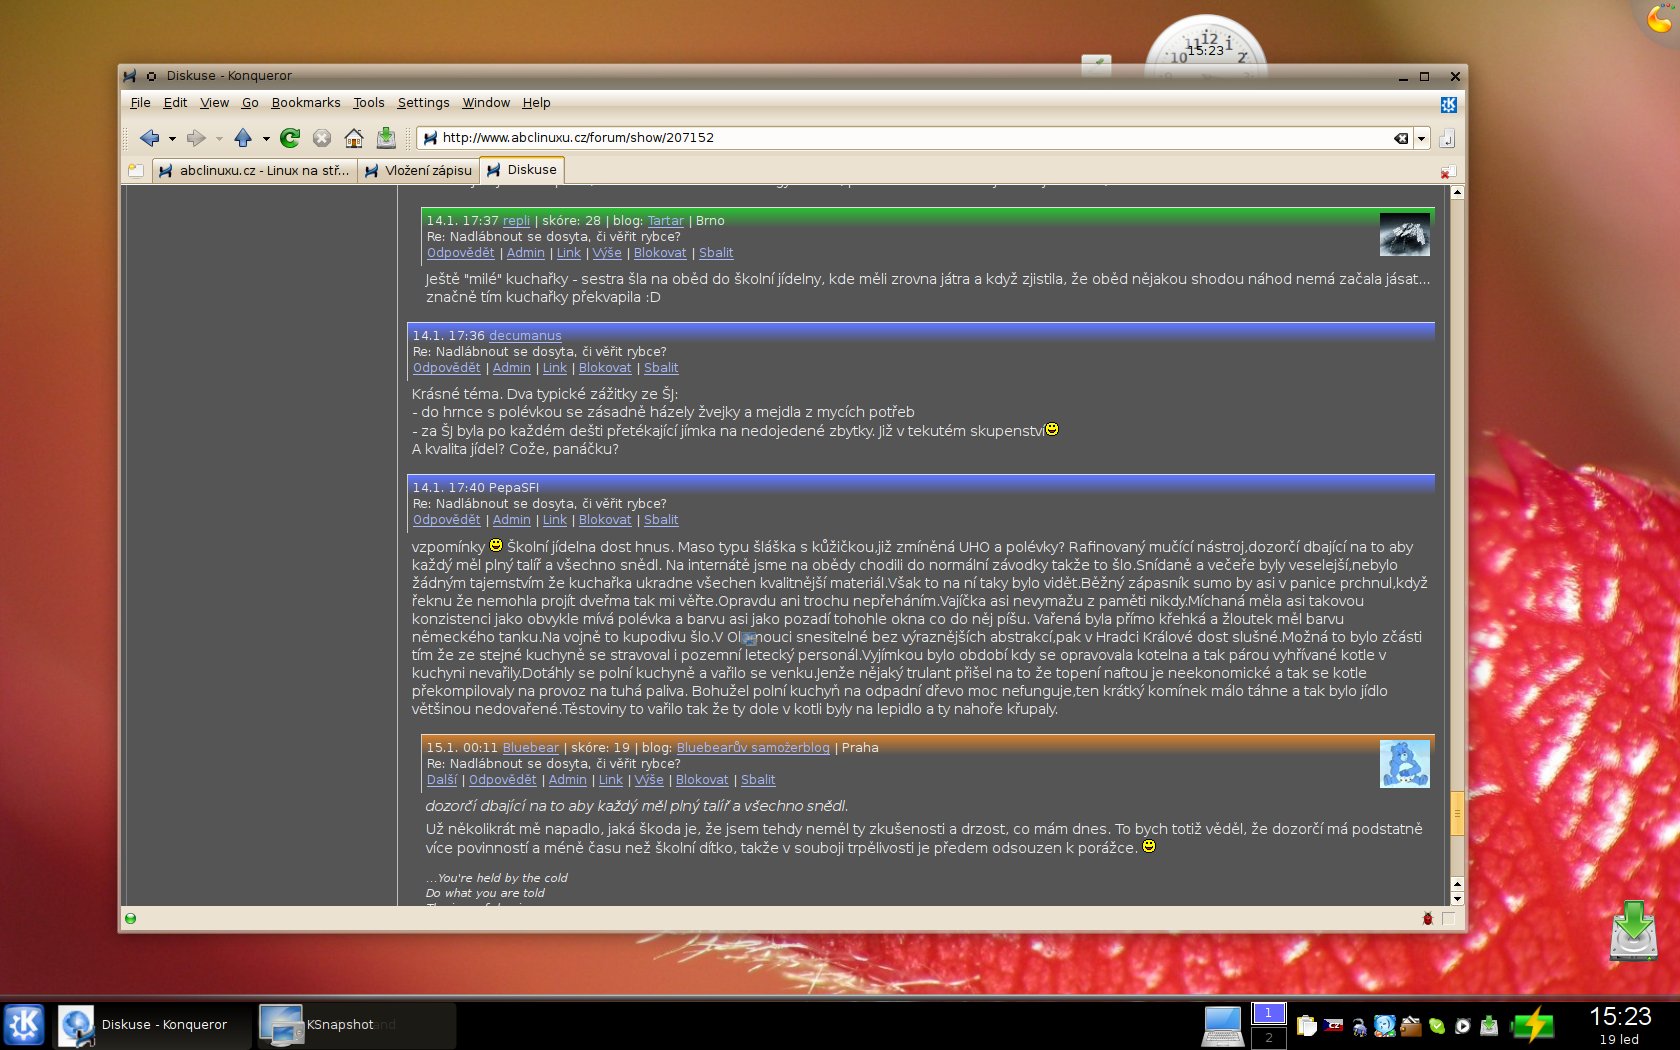
Task: Click Sbalit in the decumanus comment
Action: pos(661,368)
